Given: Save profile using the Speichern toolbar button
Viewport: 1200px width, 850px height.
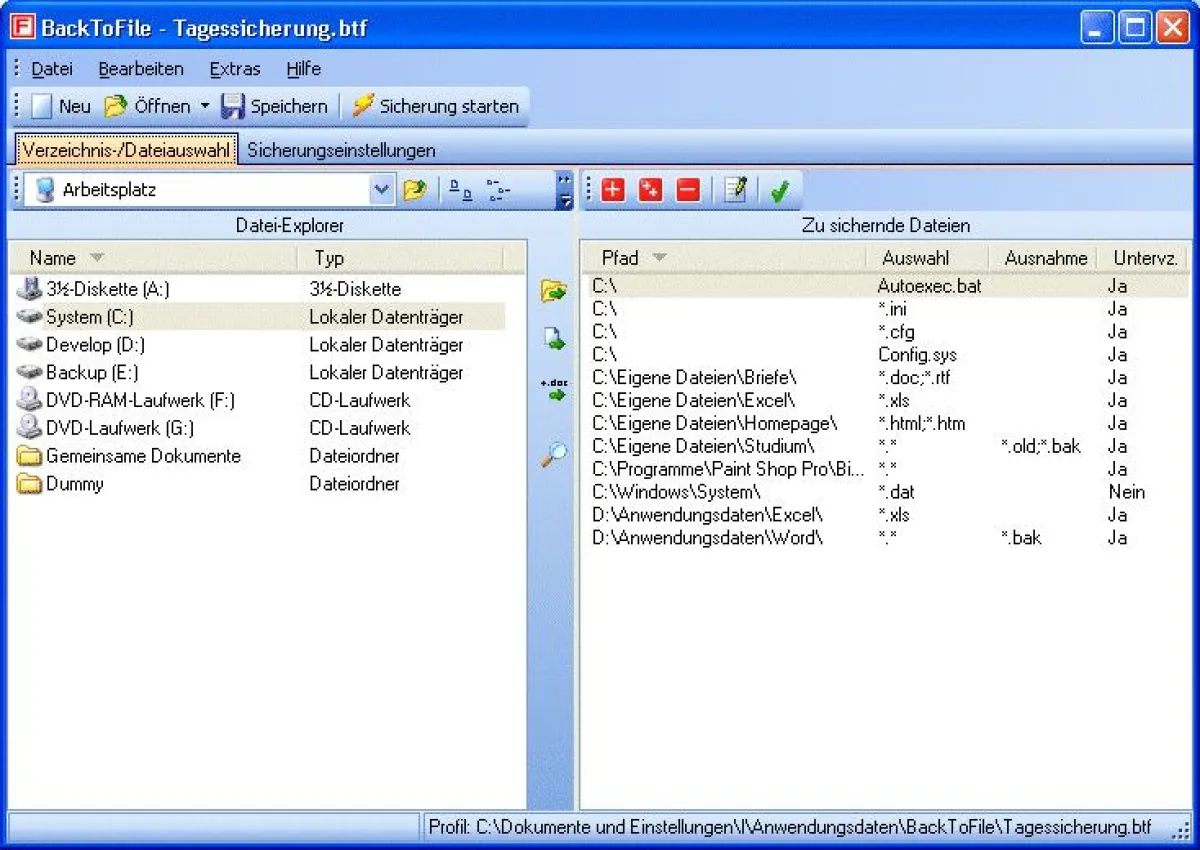Looking at the screenshot, I should (275, 106).
